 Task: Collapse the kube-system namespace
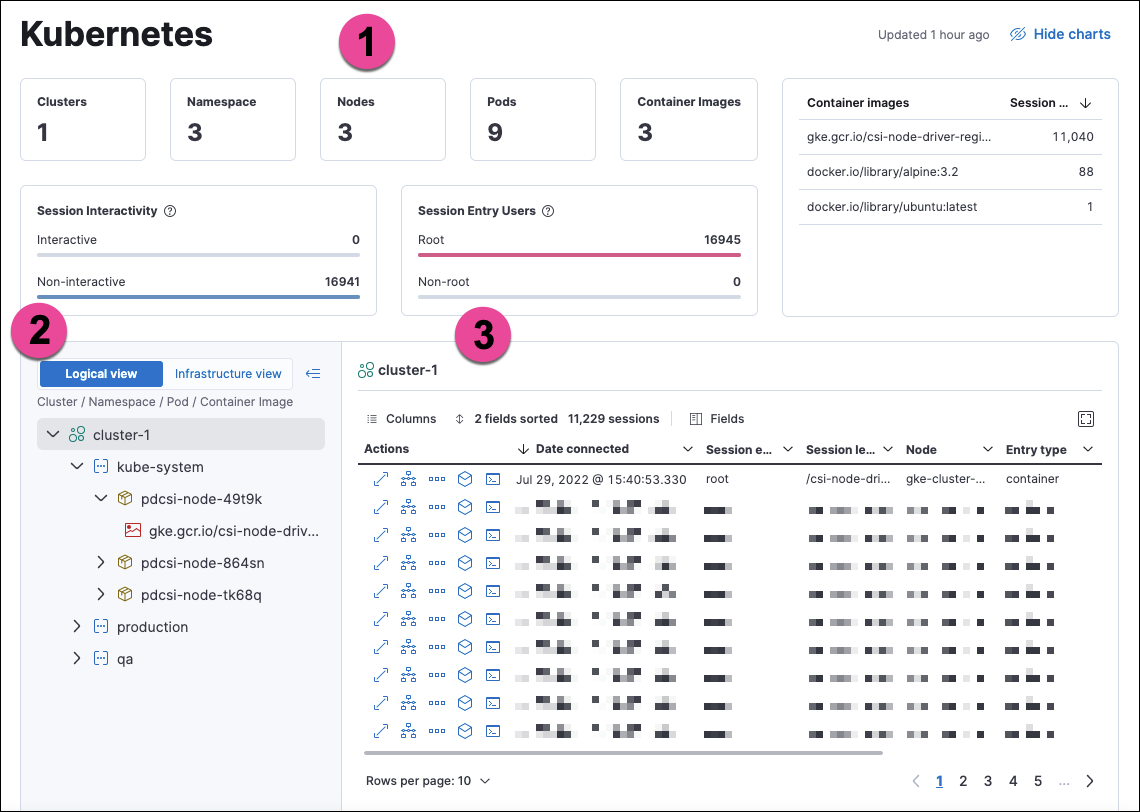[x=77, y=466]
